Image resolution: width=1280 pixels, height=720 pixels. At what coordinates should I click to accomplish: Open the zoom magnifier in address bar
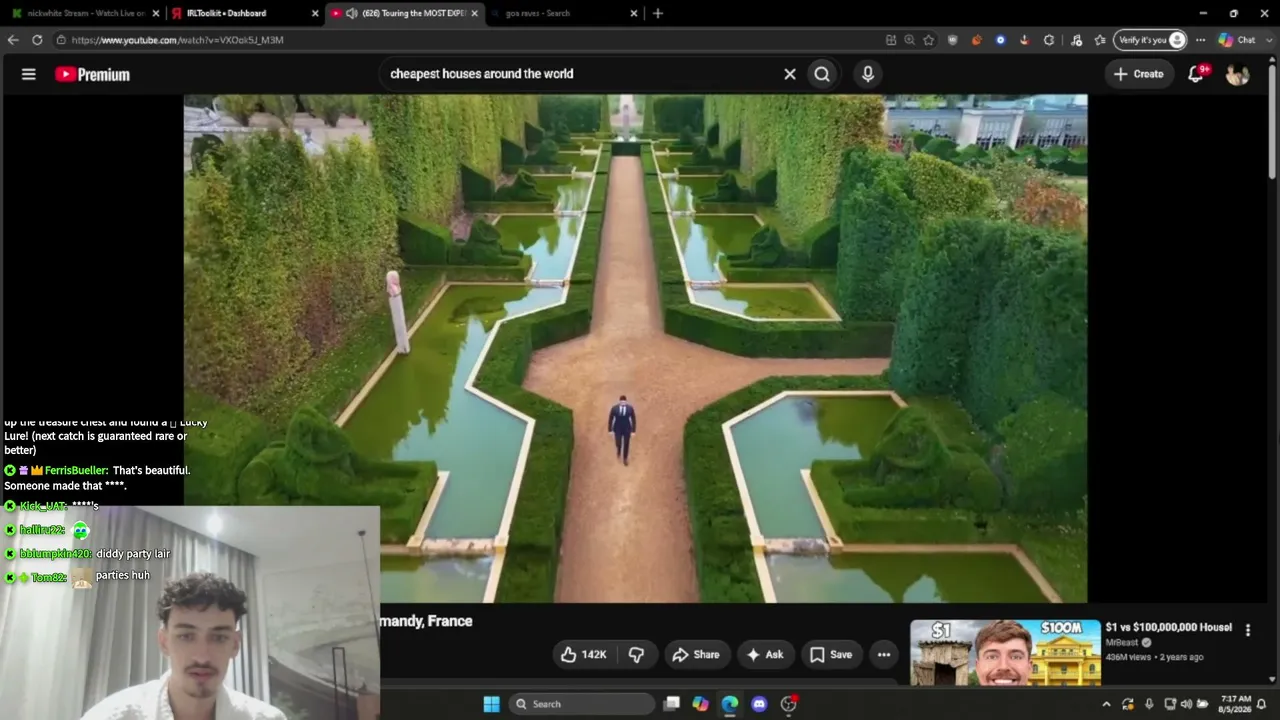click(909, 40)
